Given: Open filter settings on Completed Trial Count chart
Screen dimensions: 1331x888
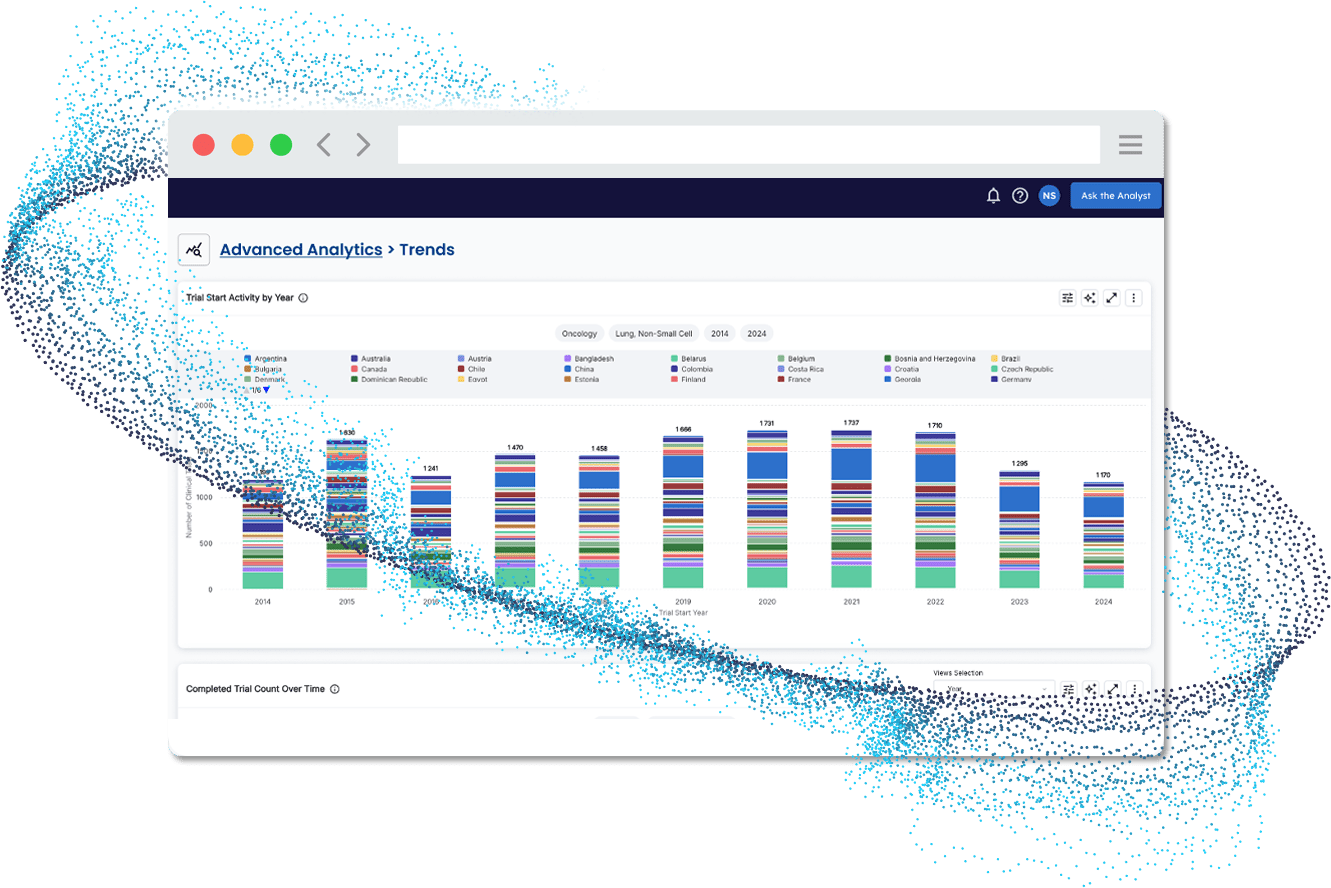Looking at the screenshot, I should tap(1067, 689).
